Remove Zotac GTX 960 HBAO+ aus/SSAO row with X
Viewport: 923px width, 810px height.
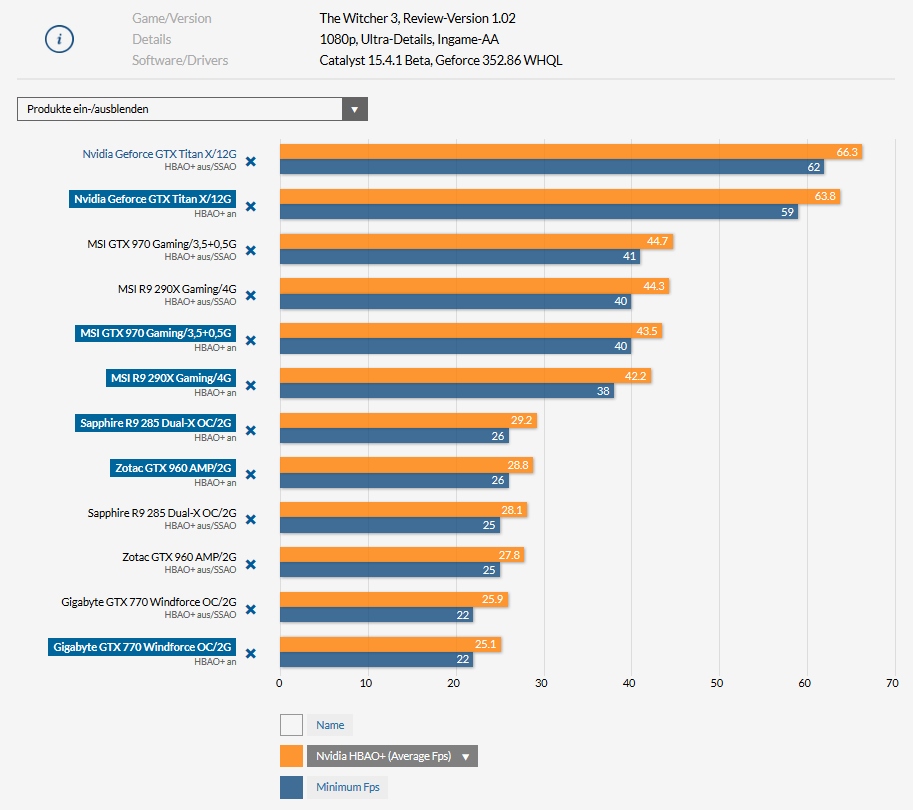(251, 565)
